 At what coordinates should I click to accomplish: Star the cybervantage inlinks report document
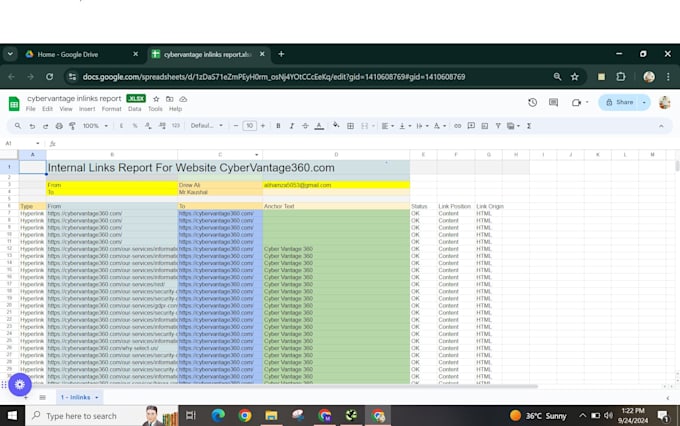point(156,99)
